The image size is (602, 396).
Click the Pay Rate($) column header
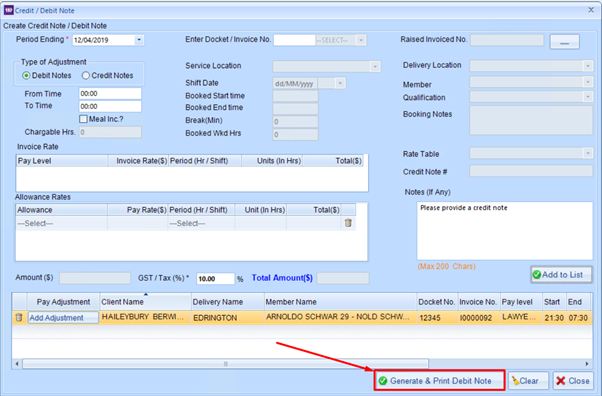click(x=137, y=210)
